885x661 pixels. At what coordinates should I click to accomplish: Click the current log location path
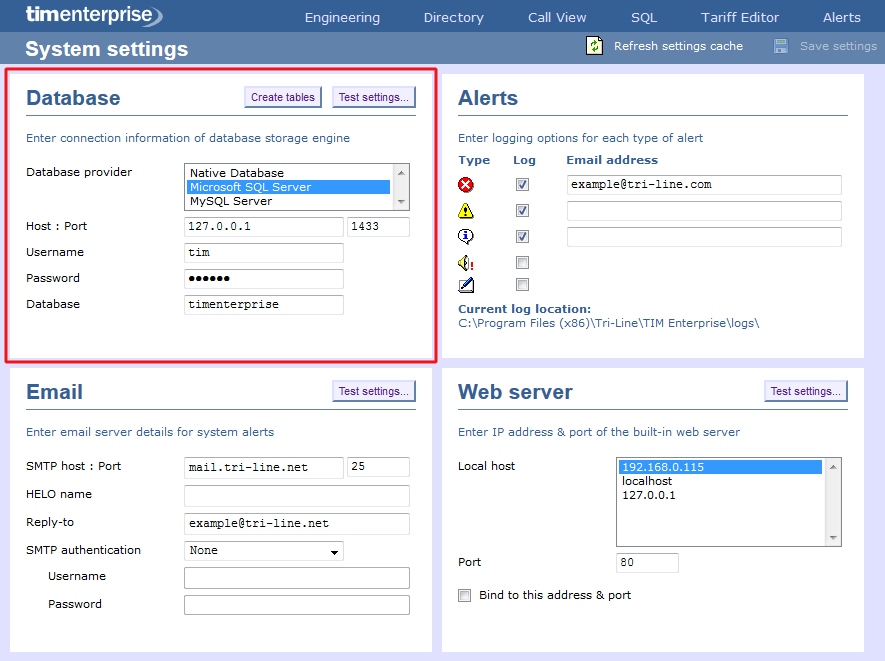(608, 323)
